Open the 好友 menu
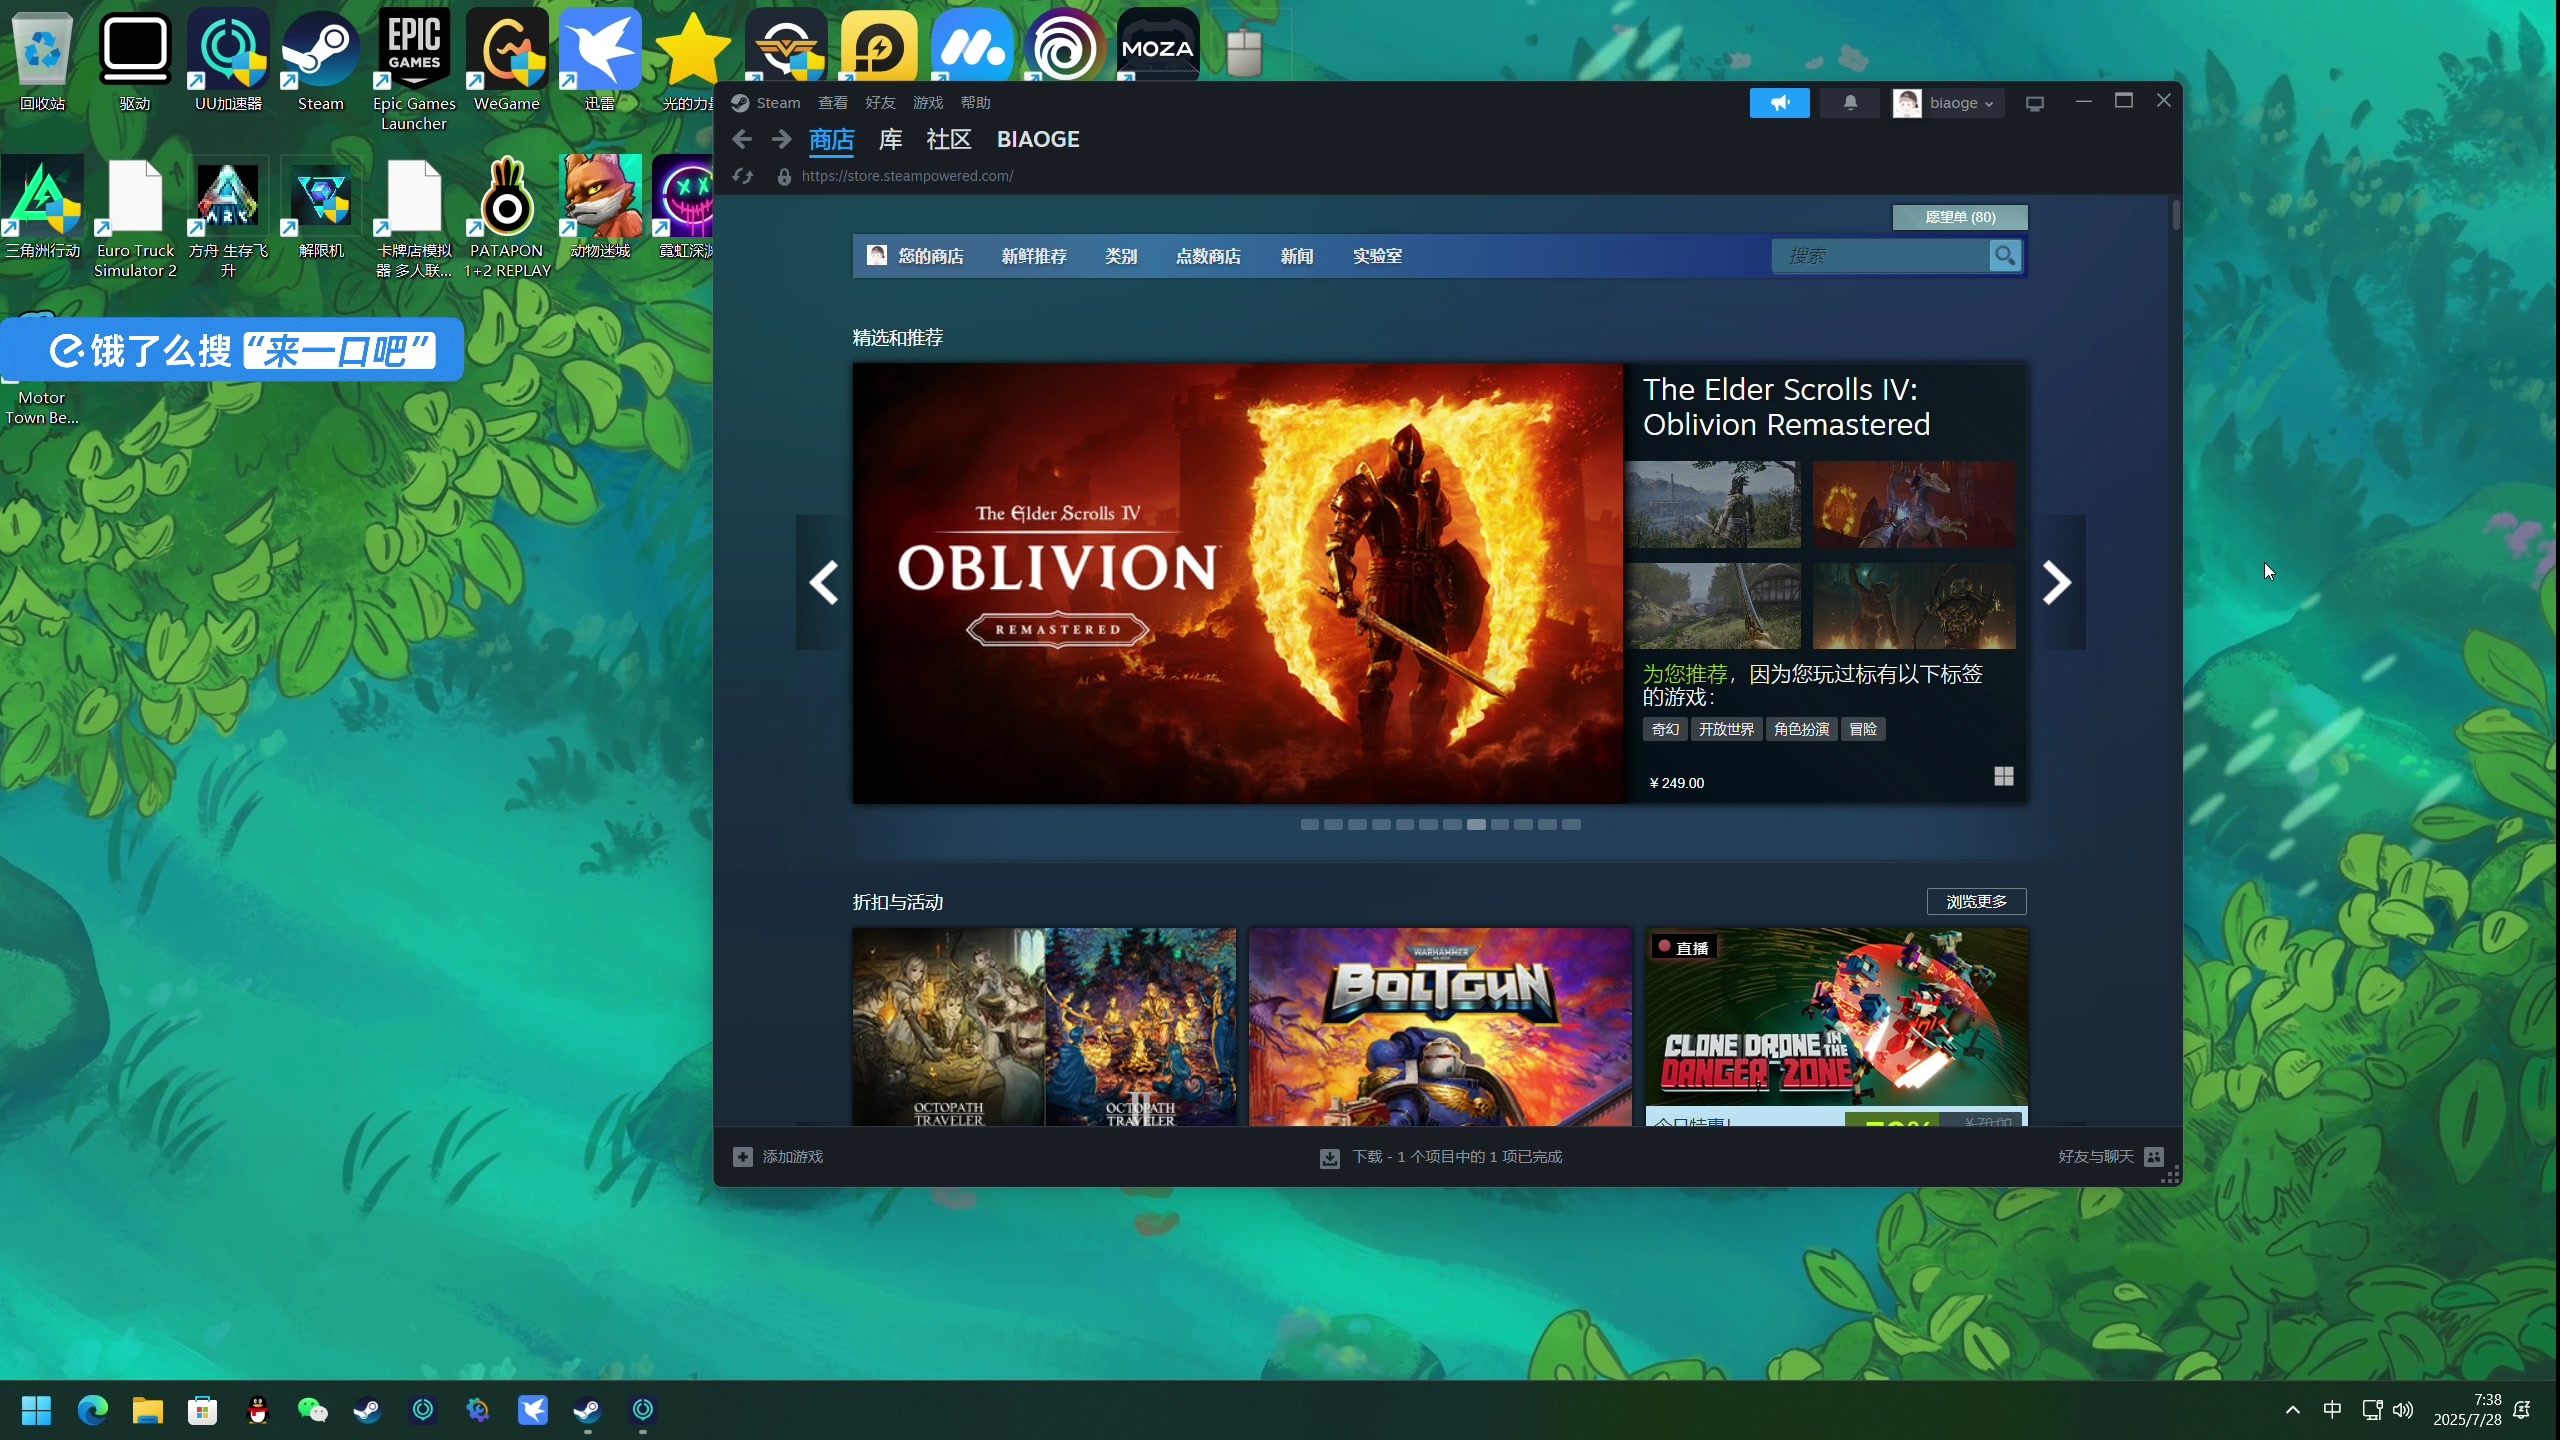 (880, 103)
